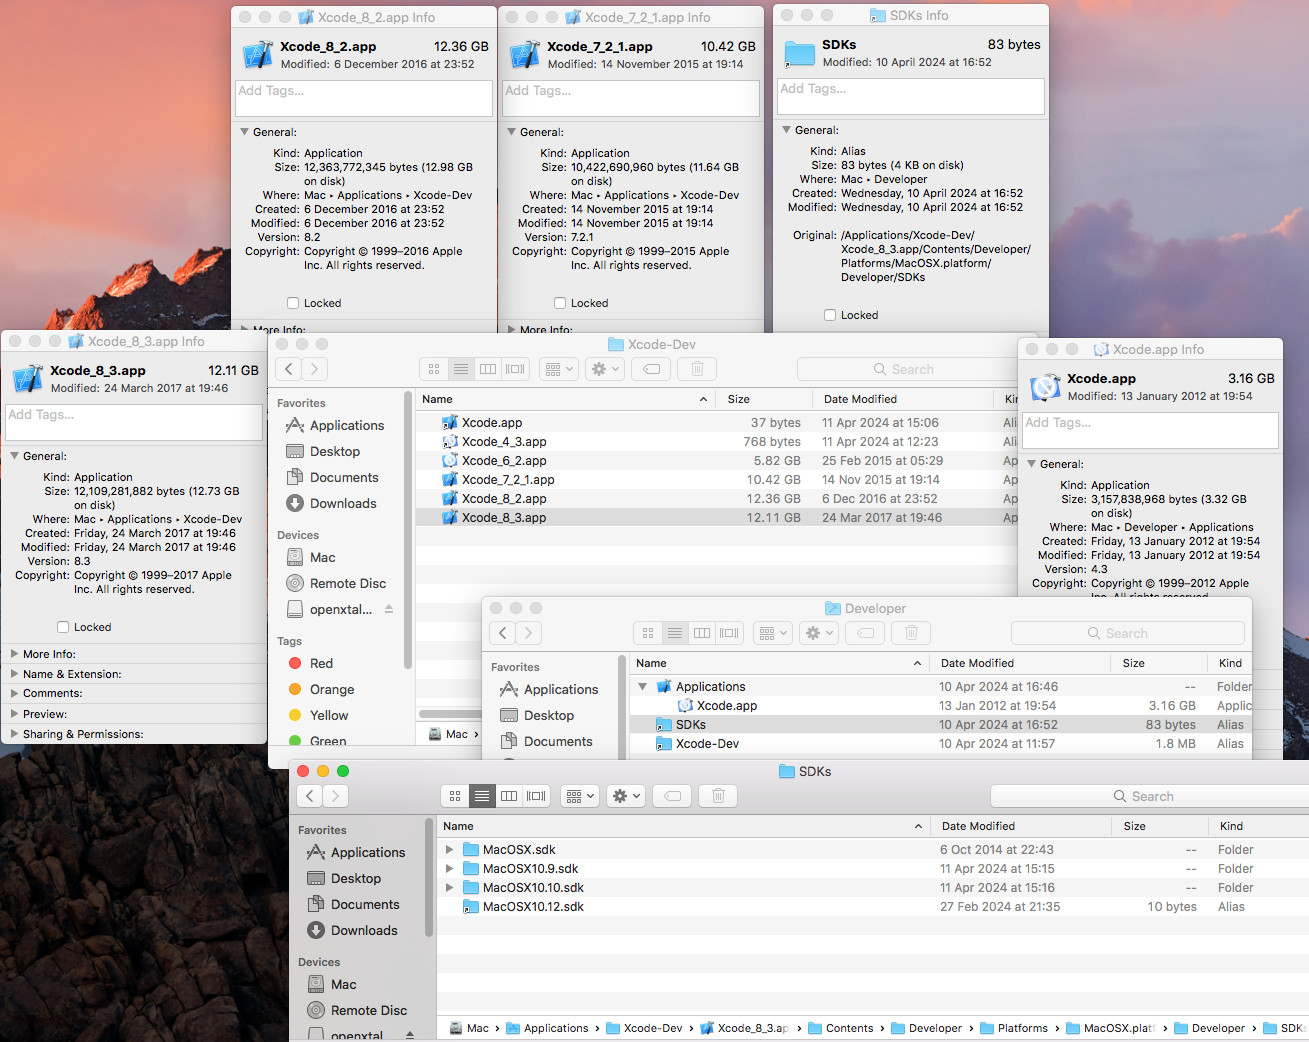Switch Xcode-Dev window to column view

click(x=488, y=369)
